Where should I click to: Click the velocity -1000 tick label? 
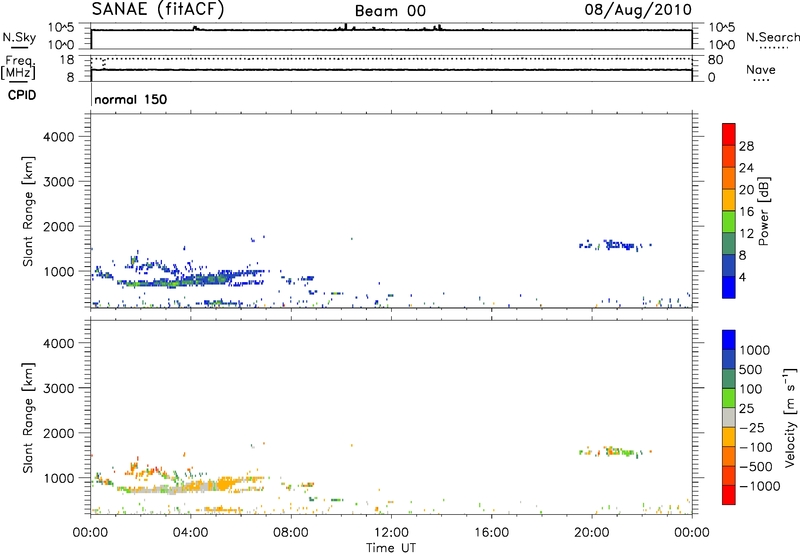tap(759, 486)
